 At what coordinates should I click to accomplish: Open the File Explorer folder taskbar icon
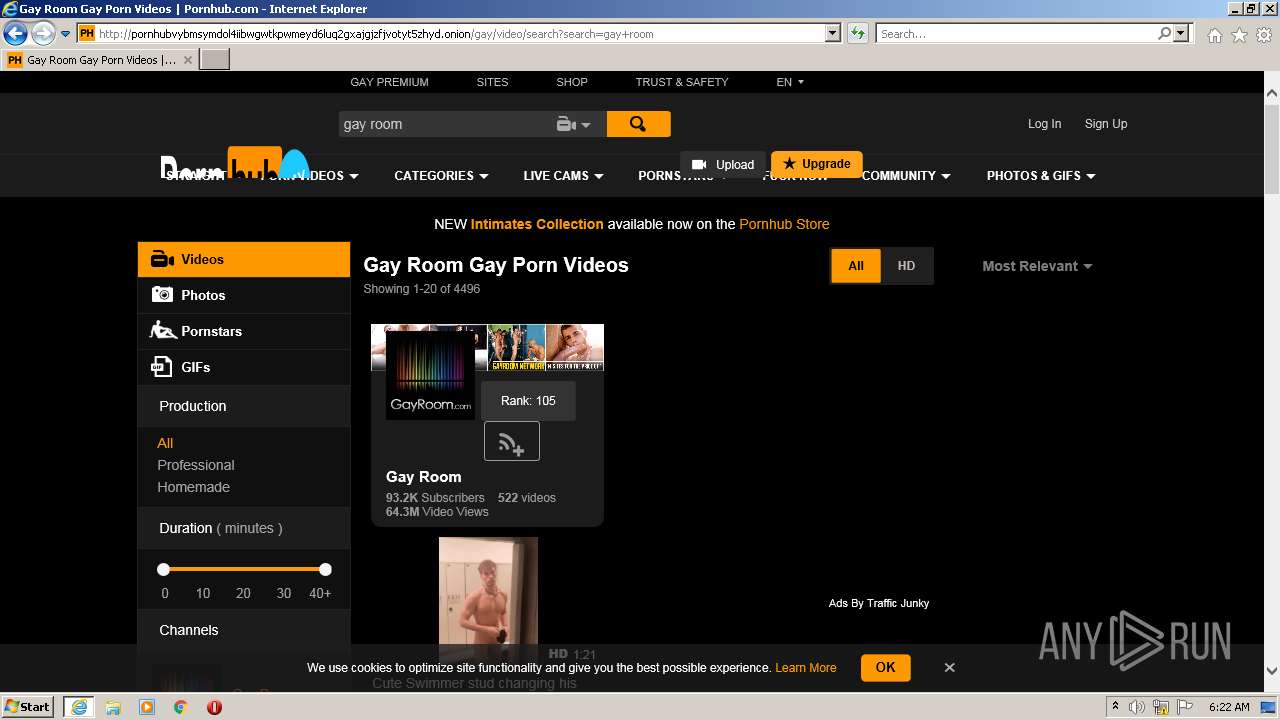click(113, 707)
